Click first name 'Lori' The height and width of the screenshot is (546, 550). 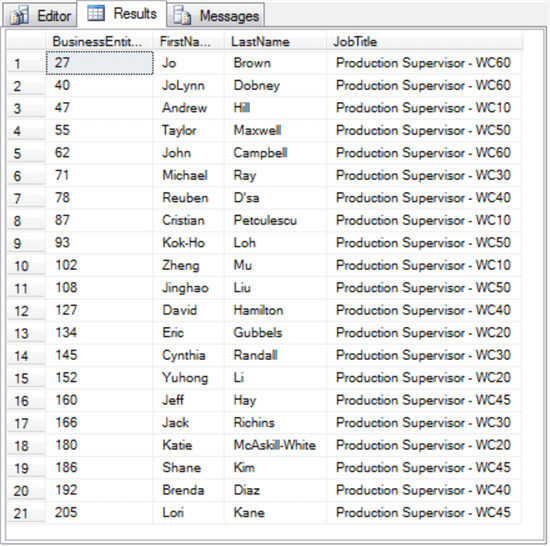point(173,512)
